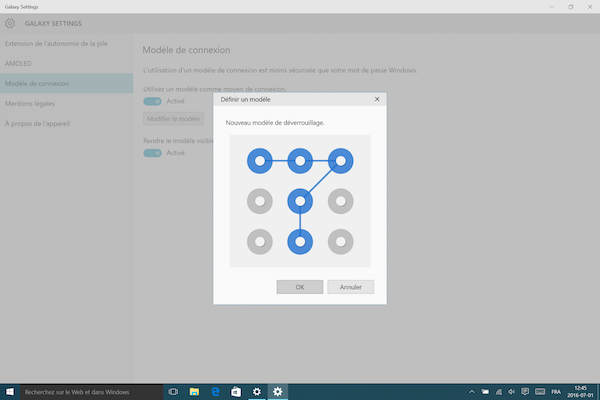This screenshot has width=600, height=400.
Task: Switch to the active Galaxy Settings taskbar app
Action: pos(278,392)
